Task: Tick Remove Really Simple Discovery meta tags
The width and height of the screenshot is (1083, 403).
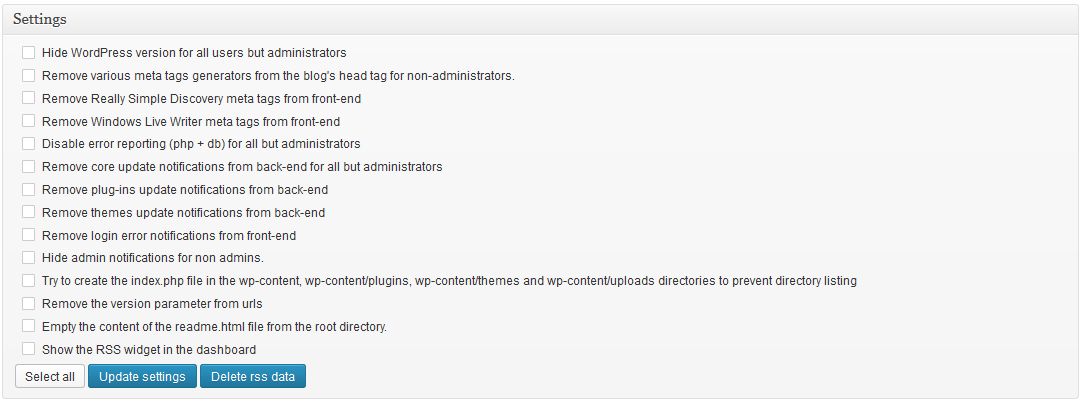Action: 28,98
